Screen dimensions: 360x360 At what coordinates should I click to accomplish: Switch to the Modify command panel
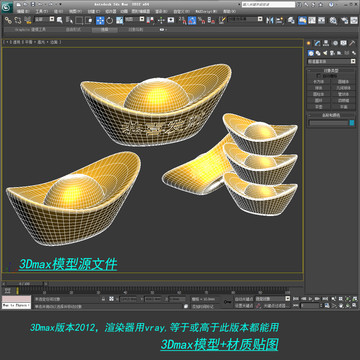coord(317,43)
